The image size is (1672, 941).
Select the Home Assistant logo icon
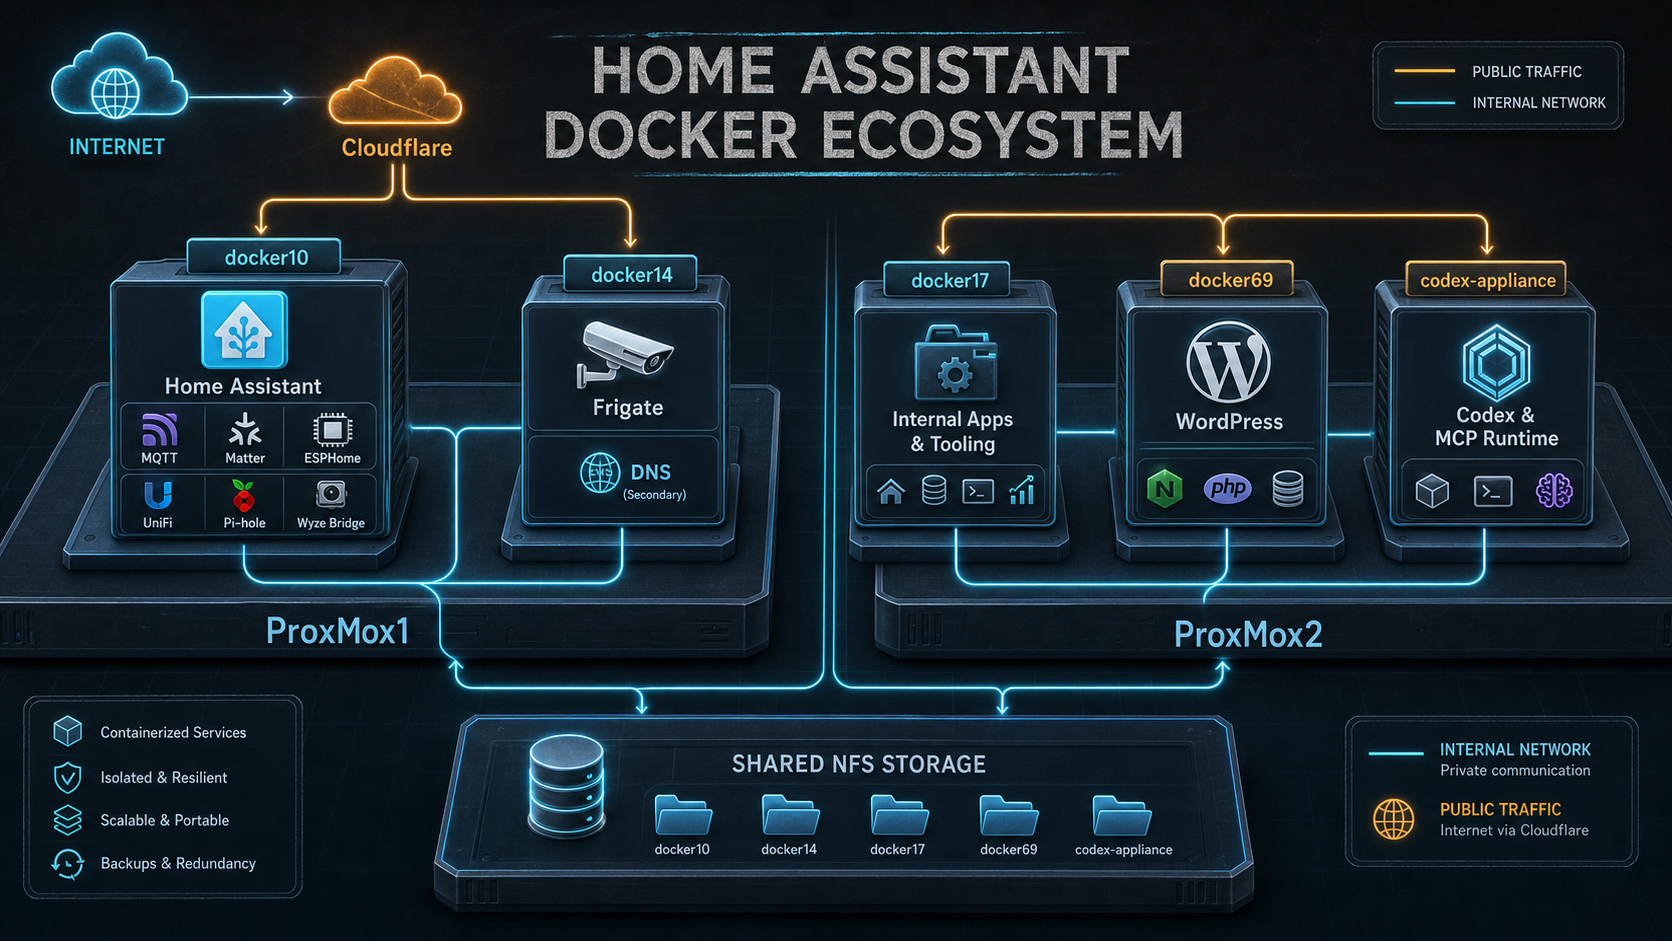point(244,330)
